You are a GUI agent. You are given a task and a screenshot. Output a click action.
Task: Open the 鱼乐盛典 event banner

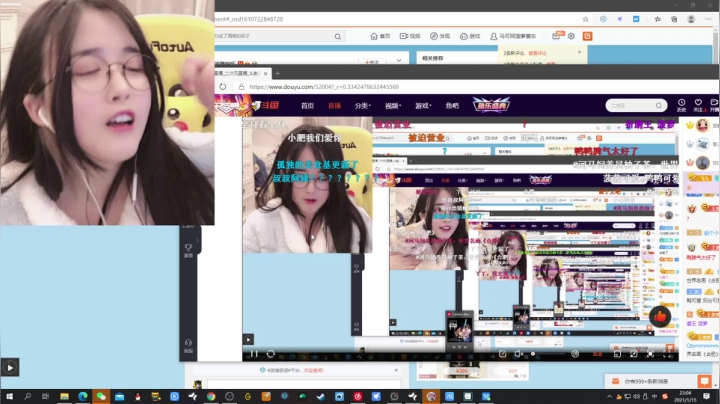click(x=491, y=105)
